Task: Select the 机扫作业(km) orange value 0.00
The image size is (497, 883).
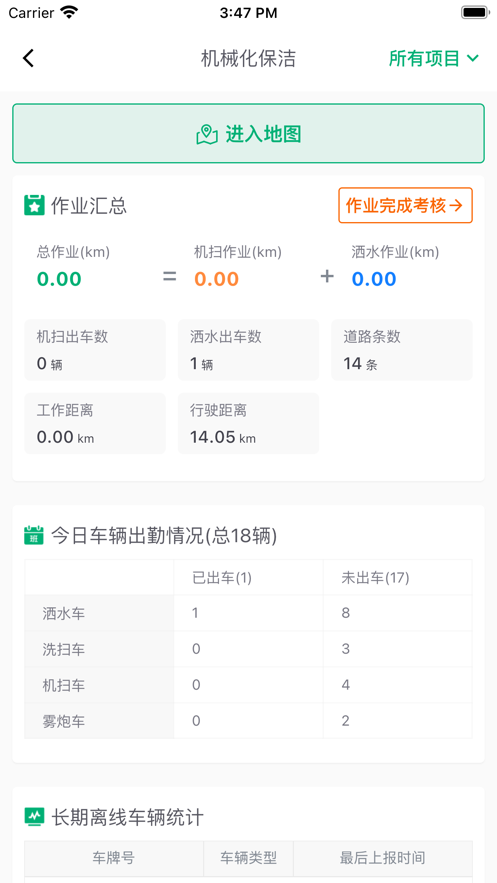Action: click(217, 279)
